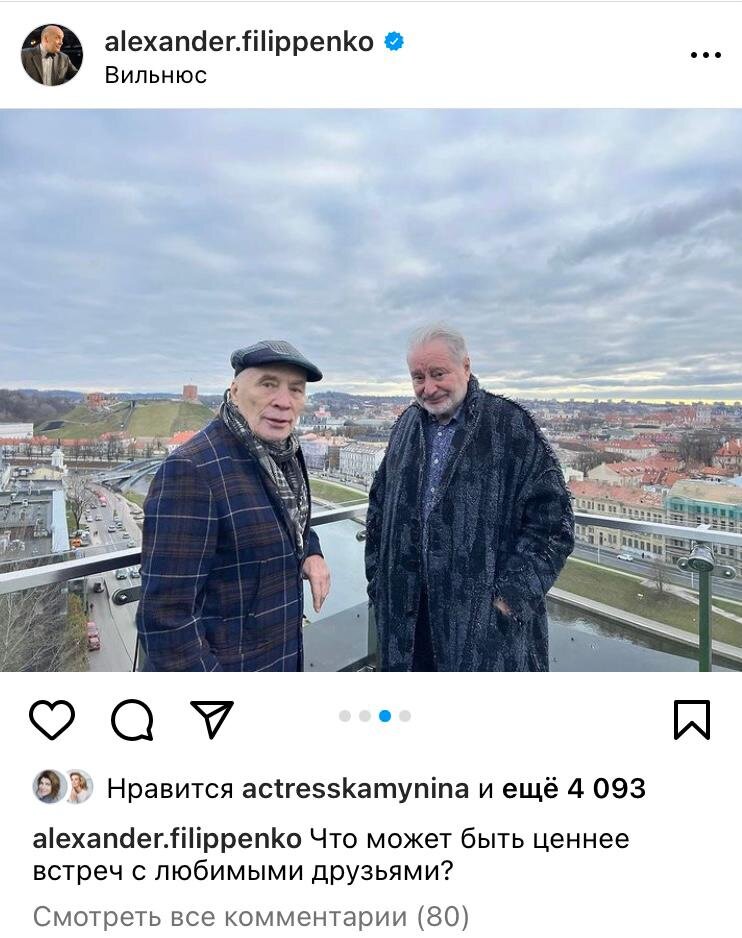Tap the verified blue badge
This screenshot has height=938, width=742.
coord(394,42)
